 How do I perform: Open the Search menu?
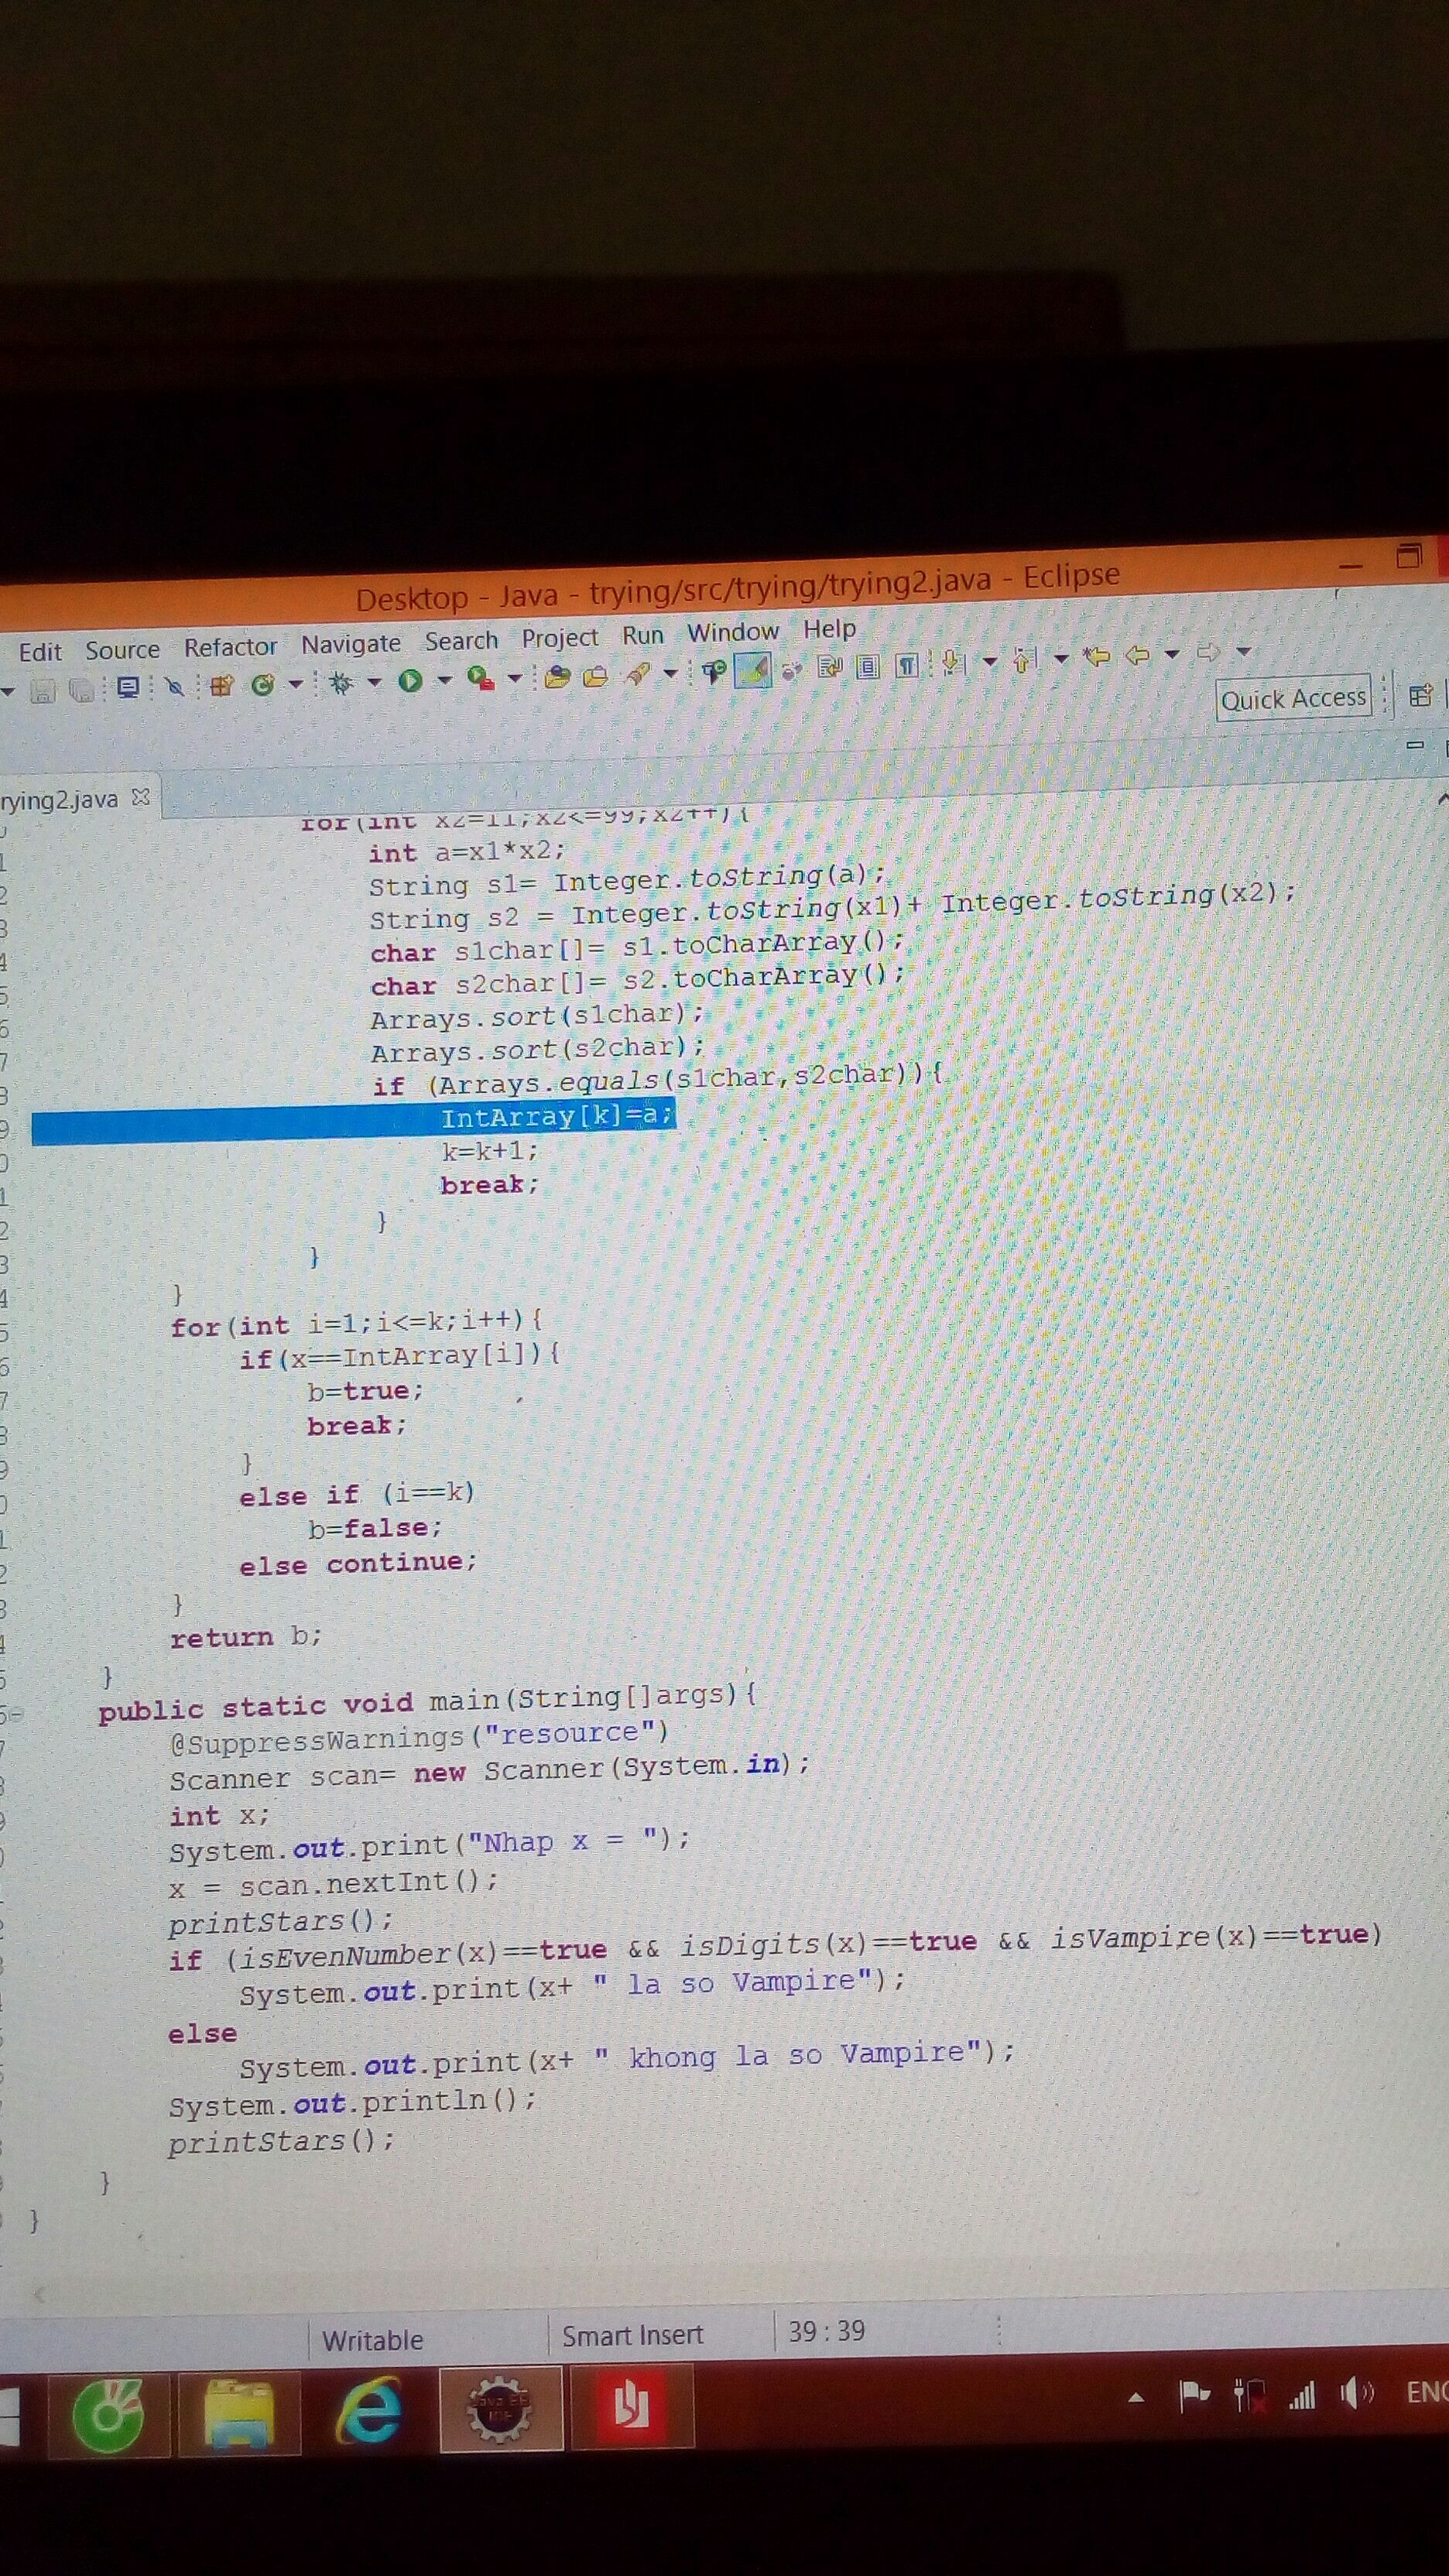click(461, 640)
